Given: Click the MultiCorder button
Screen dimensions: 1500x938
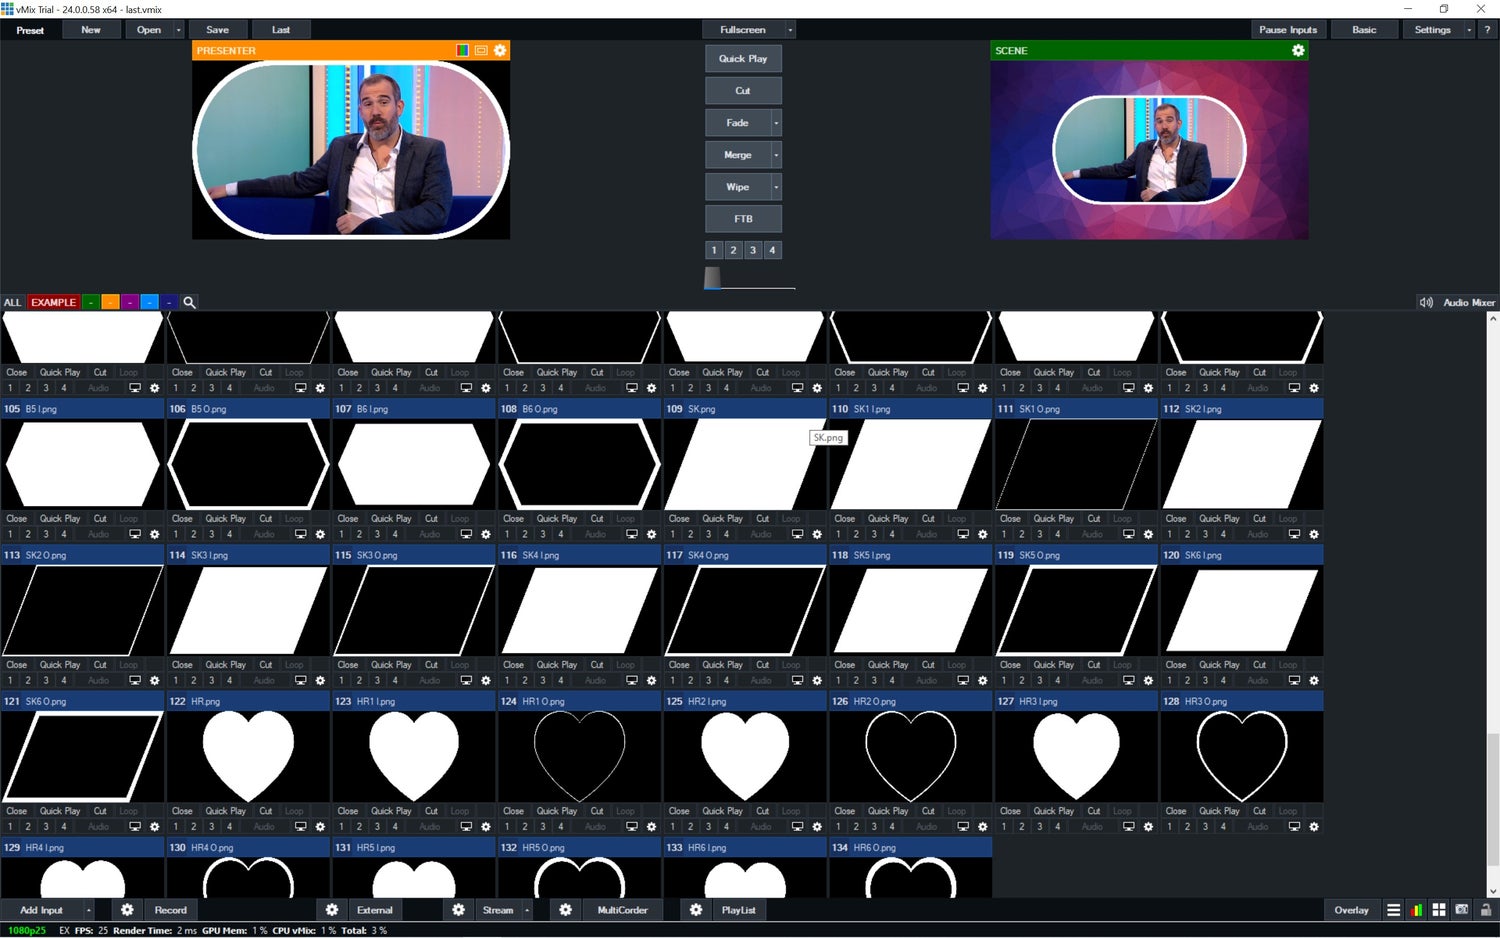Looking at the screenshot, I should tap(622, 910).
